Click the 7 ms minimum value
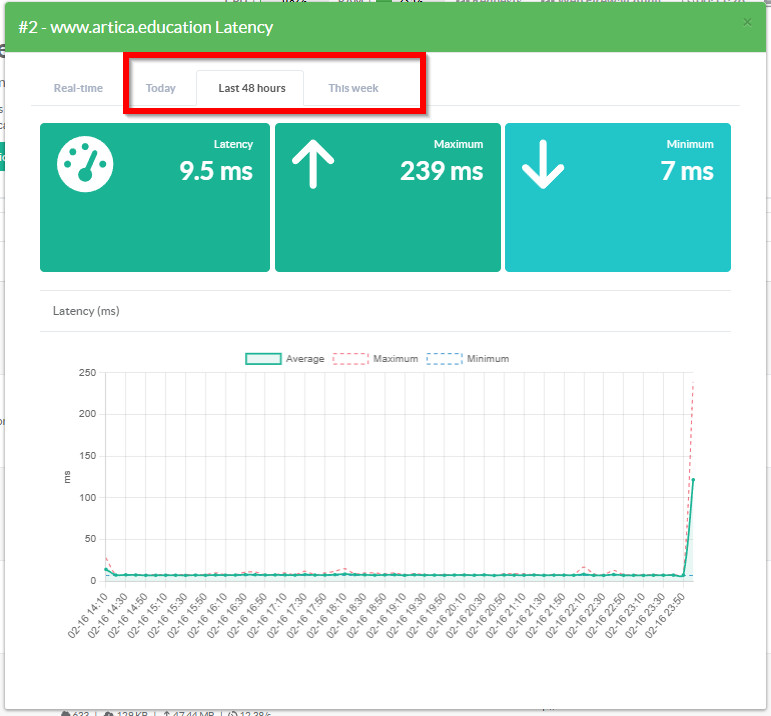Image resolution: width=771 pixels, height=716 pixels. (691, 171)
